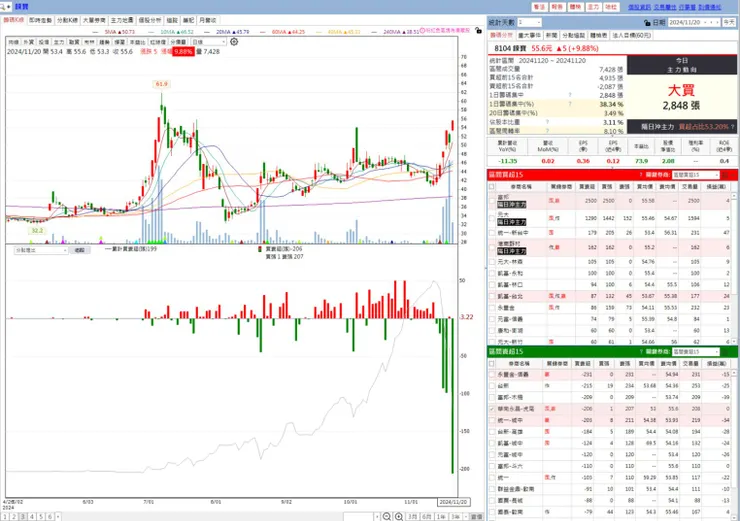Image resolution: width=740 pixels, height=521 pixels.
Task: Check the 統一-城中 sell row checkbox
Action: tap(492, 420)
